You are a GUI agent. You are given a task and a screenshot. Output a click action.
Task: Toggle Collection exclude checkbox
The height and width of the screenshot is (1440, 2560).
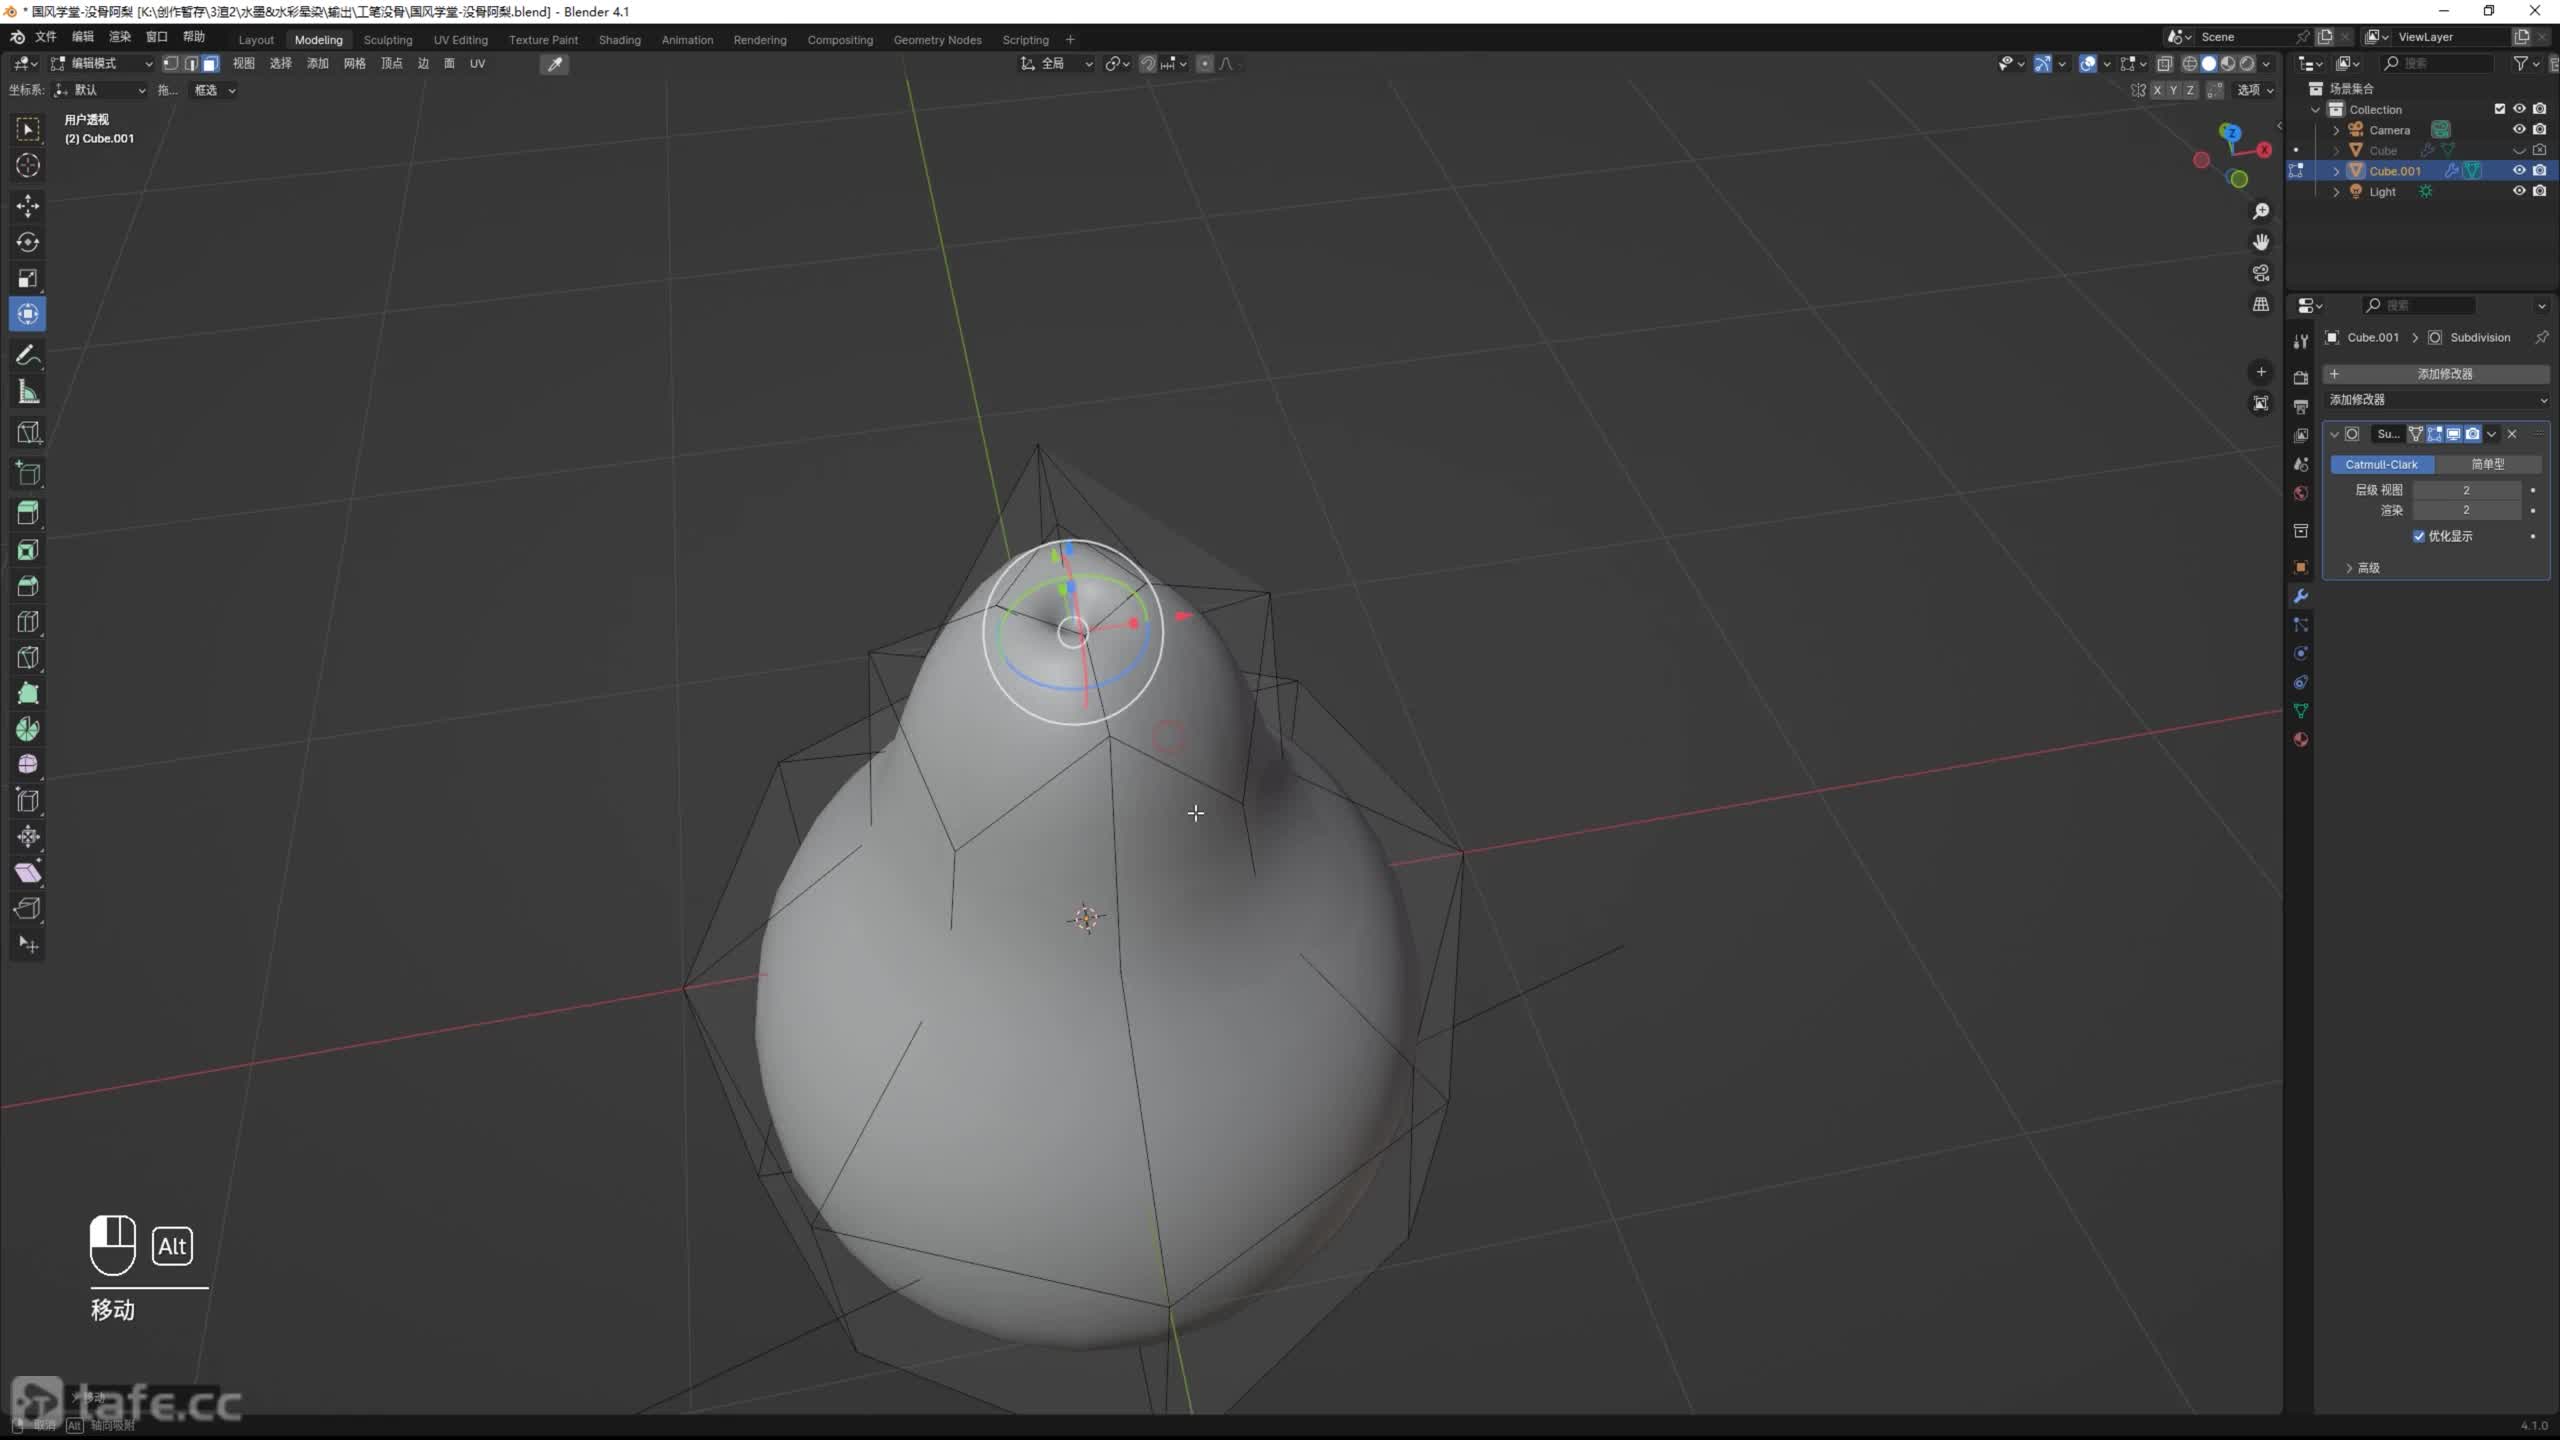click(2500, 109)
